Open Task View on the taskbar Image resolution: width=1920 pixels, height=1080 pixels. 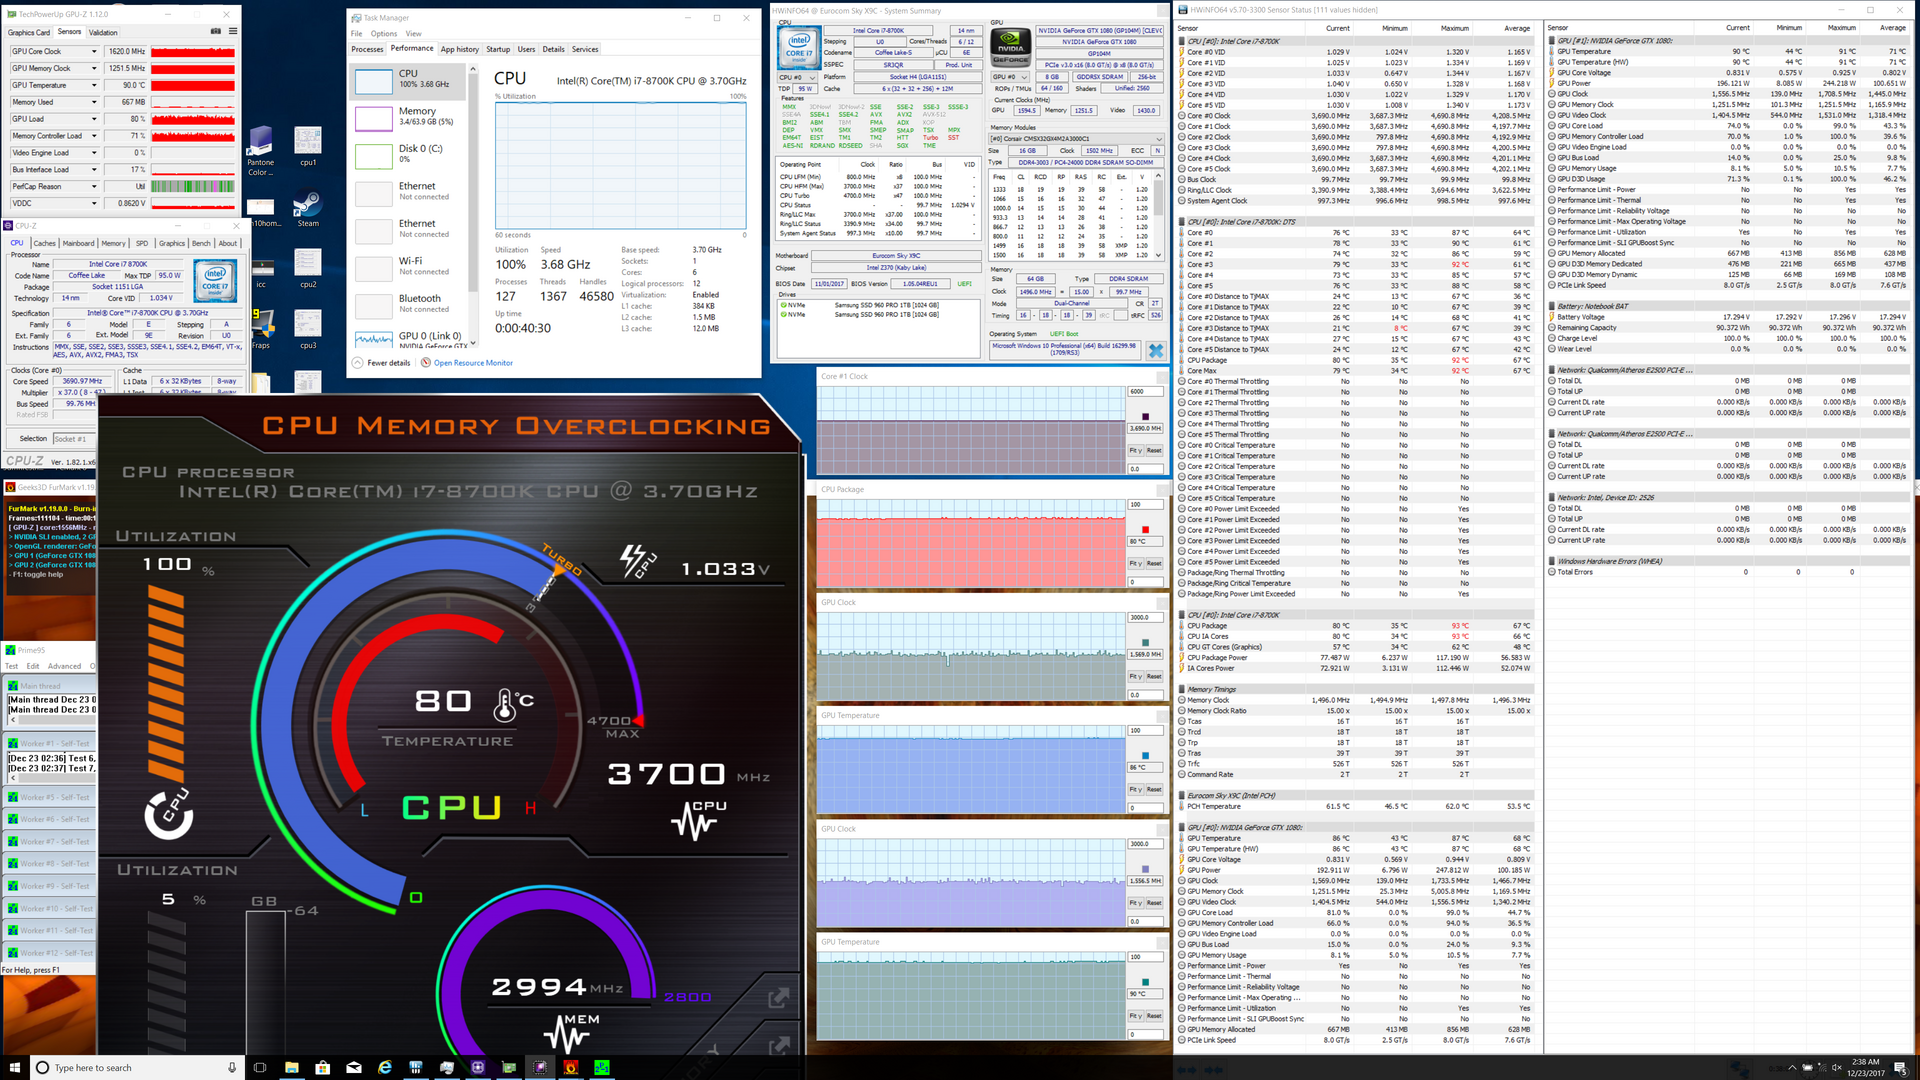click(x=260, y=1067)
